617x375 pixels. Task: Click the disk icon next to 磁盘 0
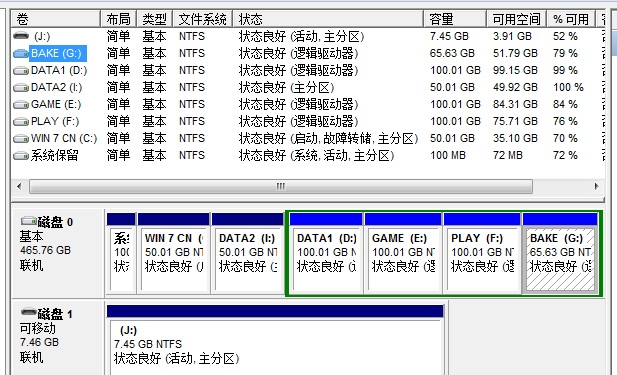pos(28,221)
